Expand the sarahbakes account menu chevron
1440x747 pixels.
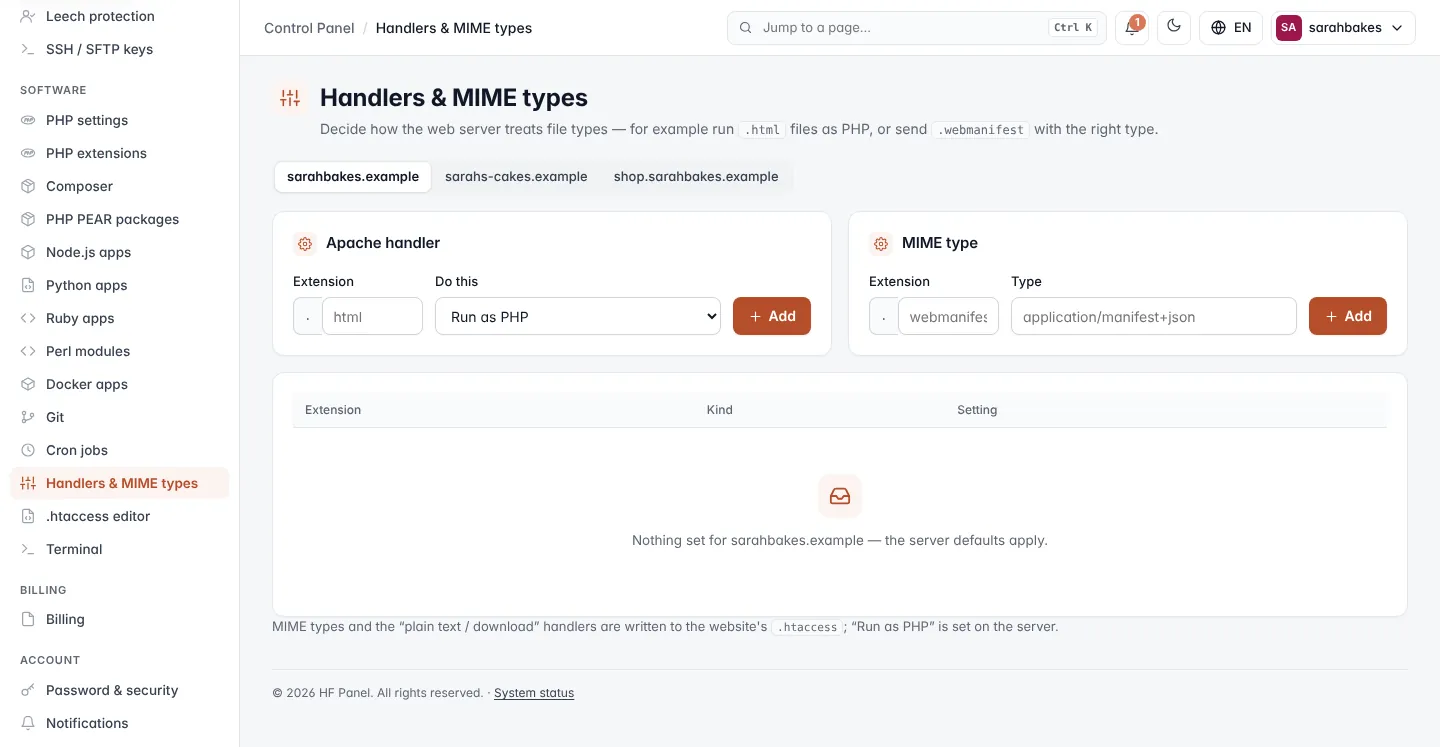point(1398,28)
